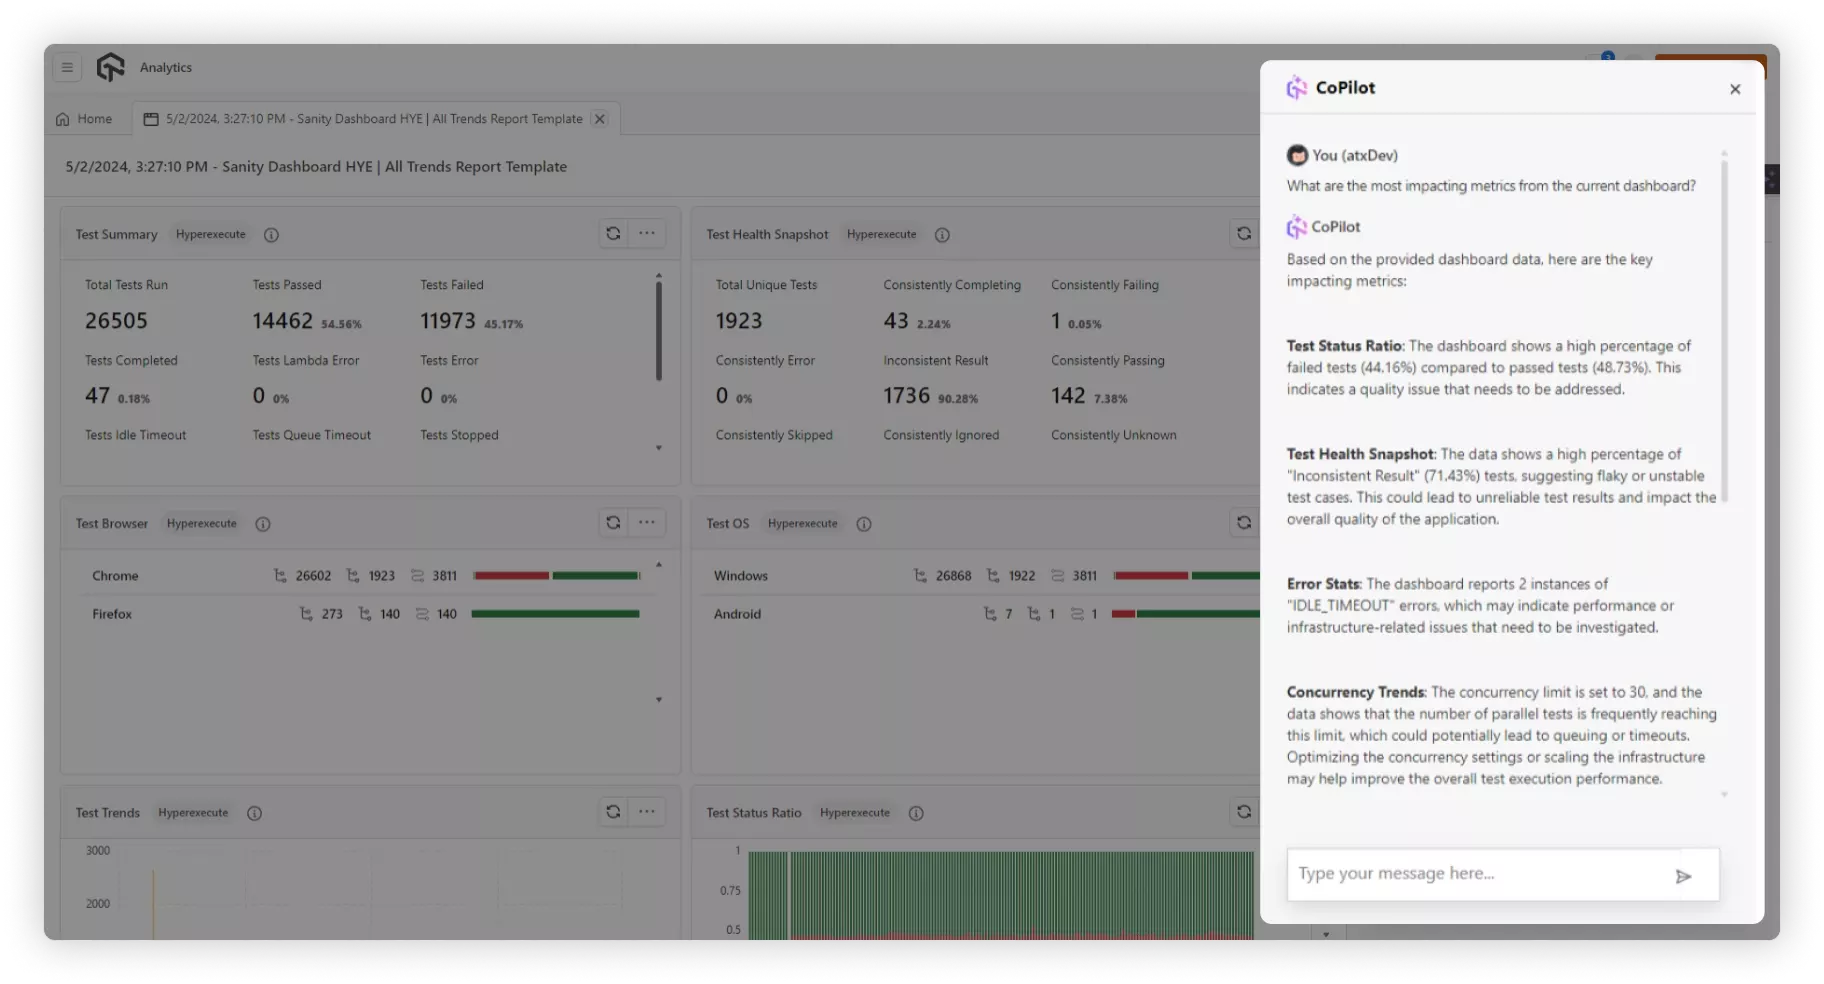Image resolution: width=1824 pixels, height=984 pixels.
Task: Click the LambdaTest logo icon
Action: [x=110, y=67]
